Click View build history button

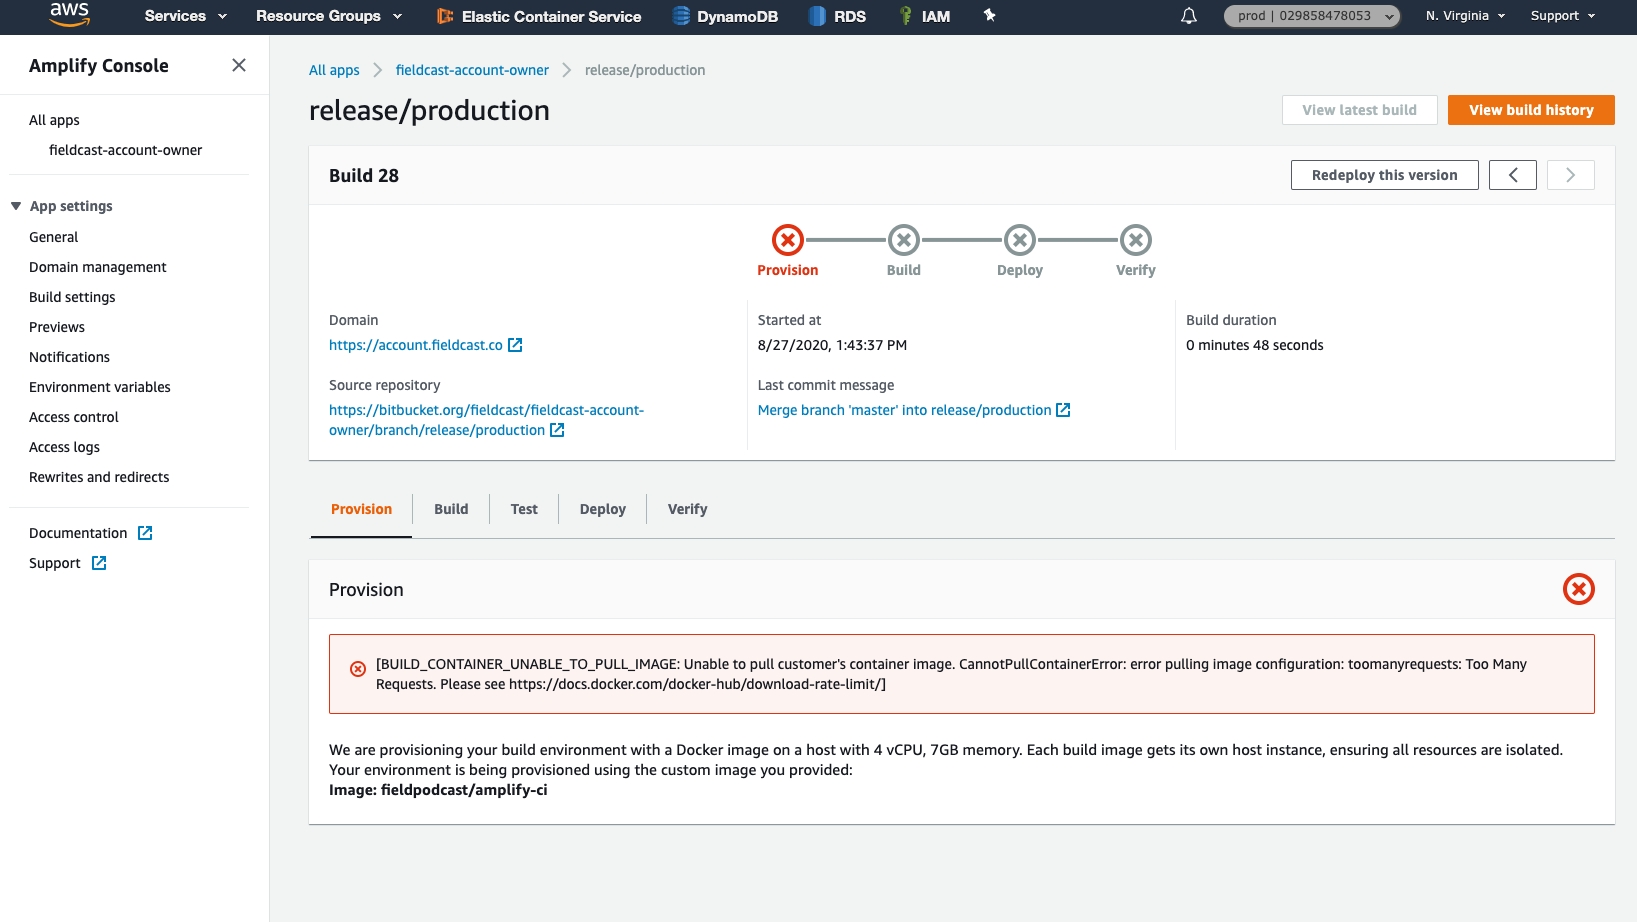click(1531, 110)
